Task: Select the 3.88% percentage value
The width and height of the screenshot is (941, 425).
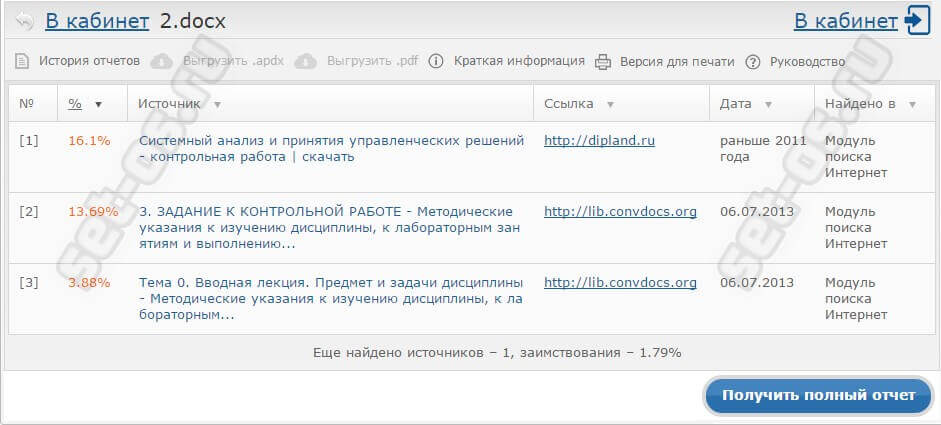Action: pos(89,282)
